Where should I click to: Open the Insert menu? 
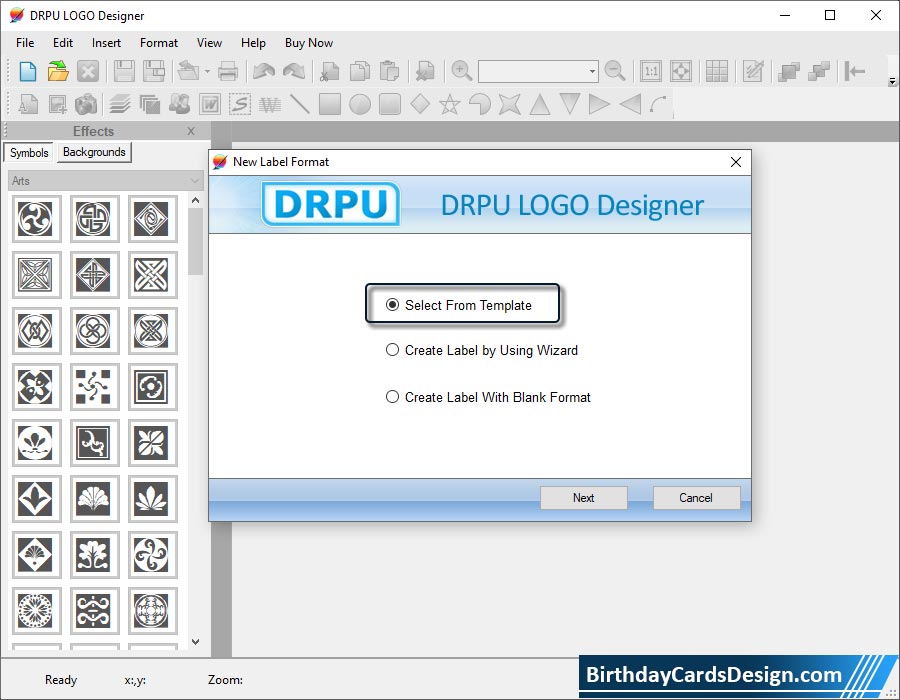[x=106, y=43]
